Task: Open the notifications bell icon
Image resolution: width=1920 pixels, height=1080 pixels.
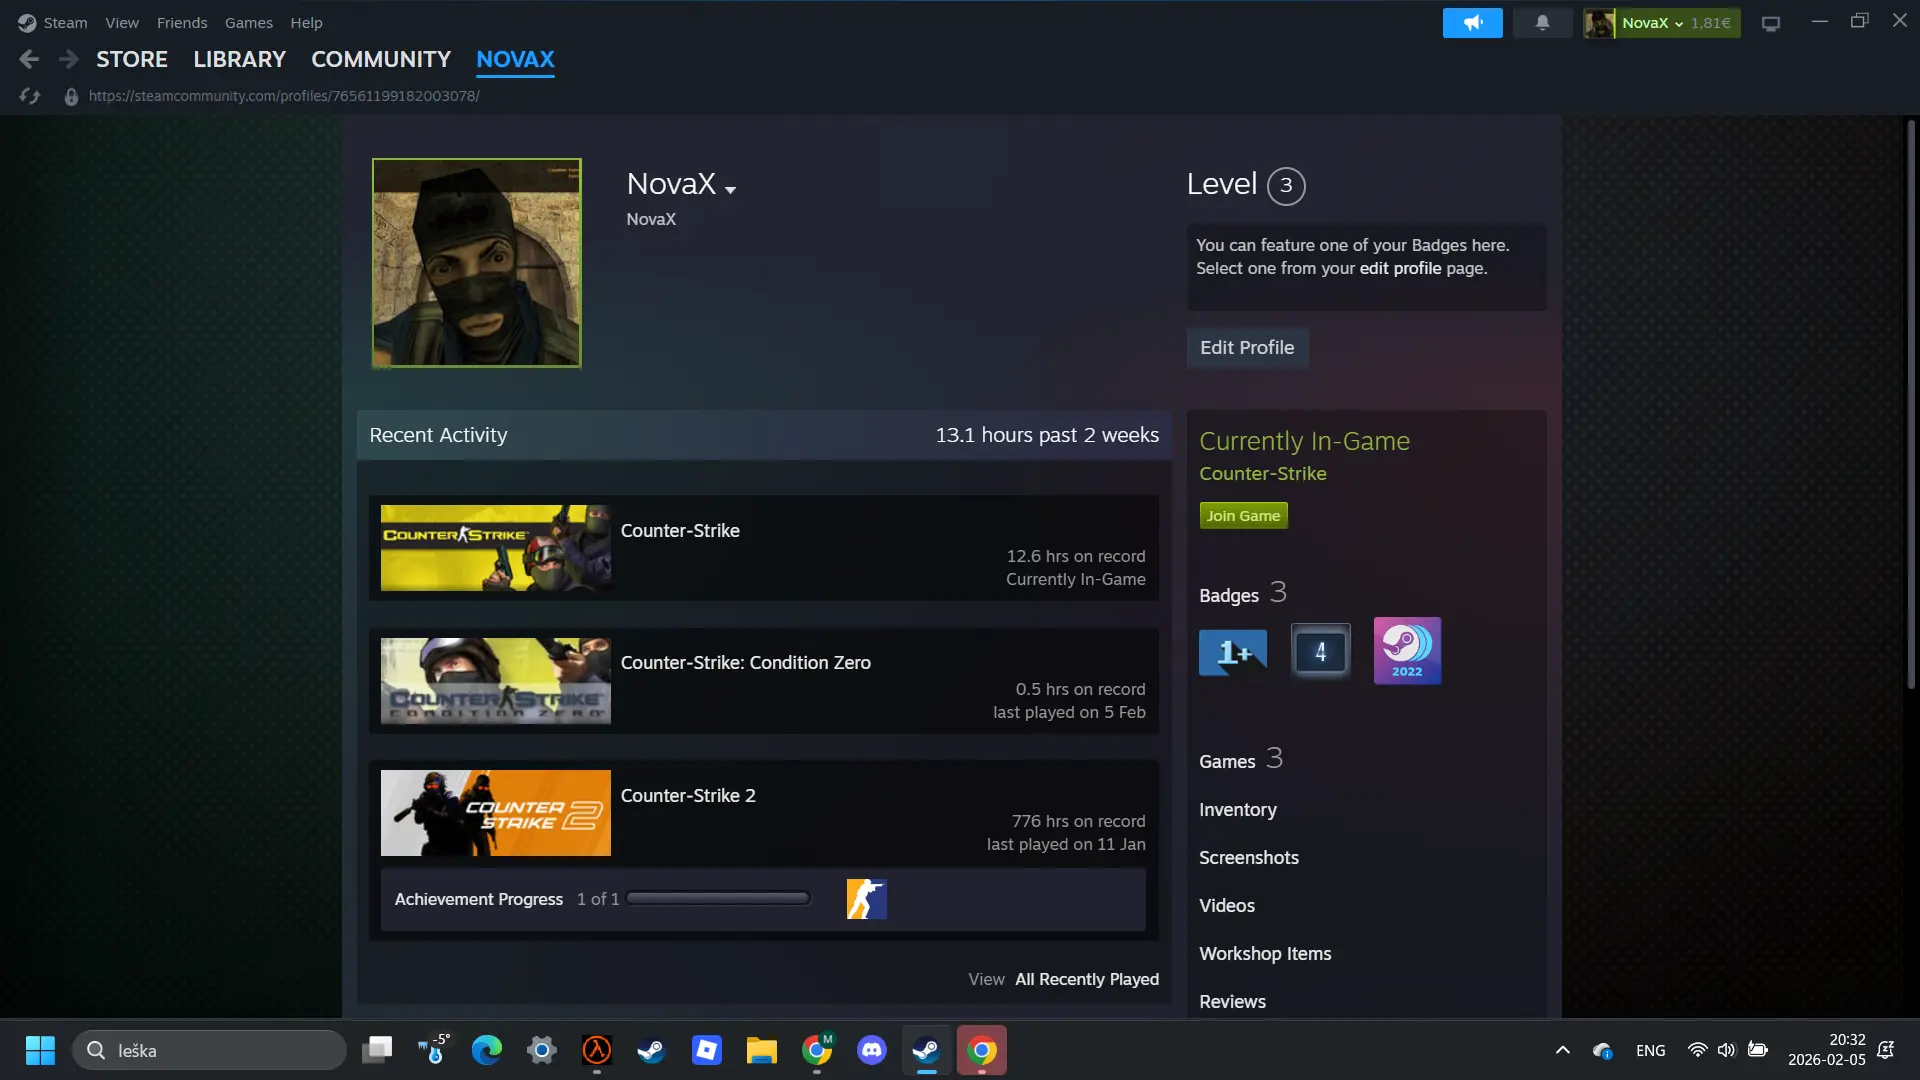Action: tap(1542, 22)
